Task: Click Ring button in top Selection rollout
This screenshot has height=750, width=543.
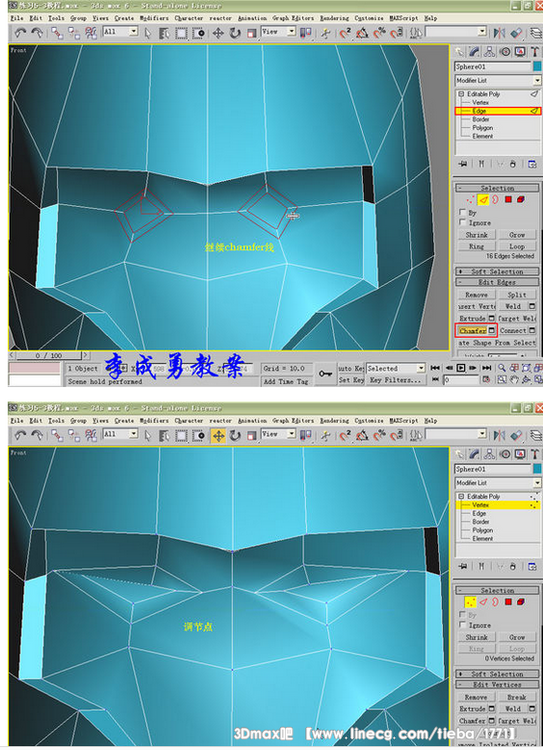Action: tap(476, 246)
